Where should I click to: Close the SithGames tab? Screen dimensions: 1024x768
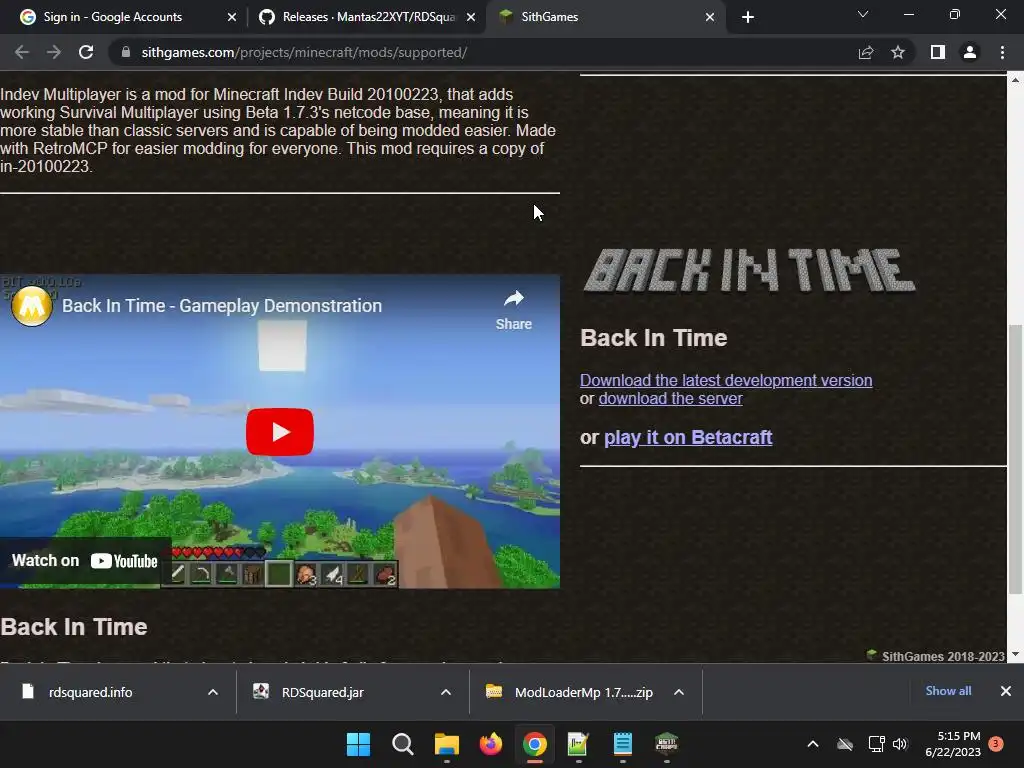[710, 17]
